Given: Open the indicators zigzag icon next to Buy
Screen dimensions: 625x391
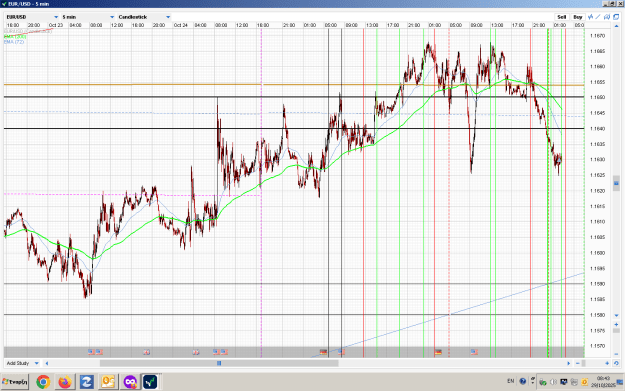Looking at the screenshot, I should (x=590, y=17).
